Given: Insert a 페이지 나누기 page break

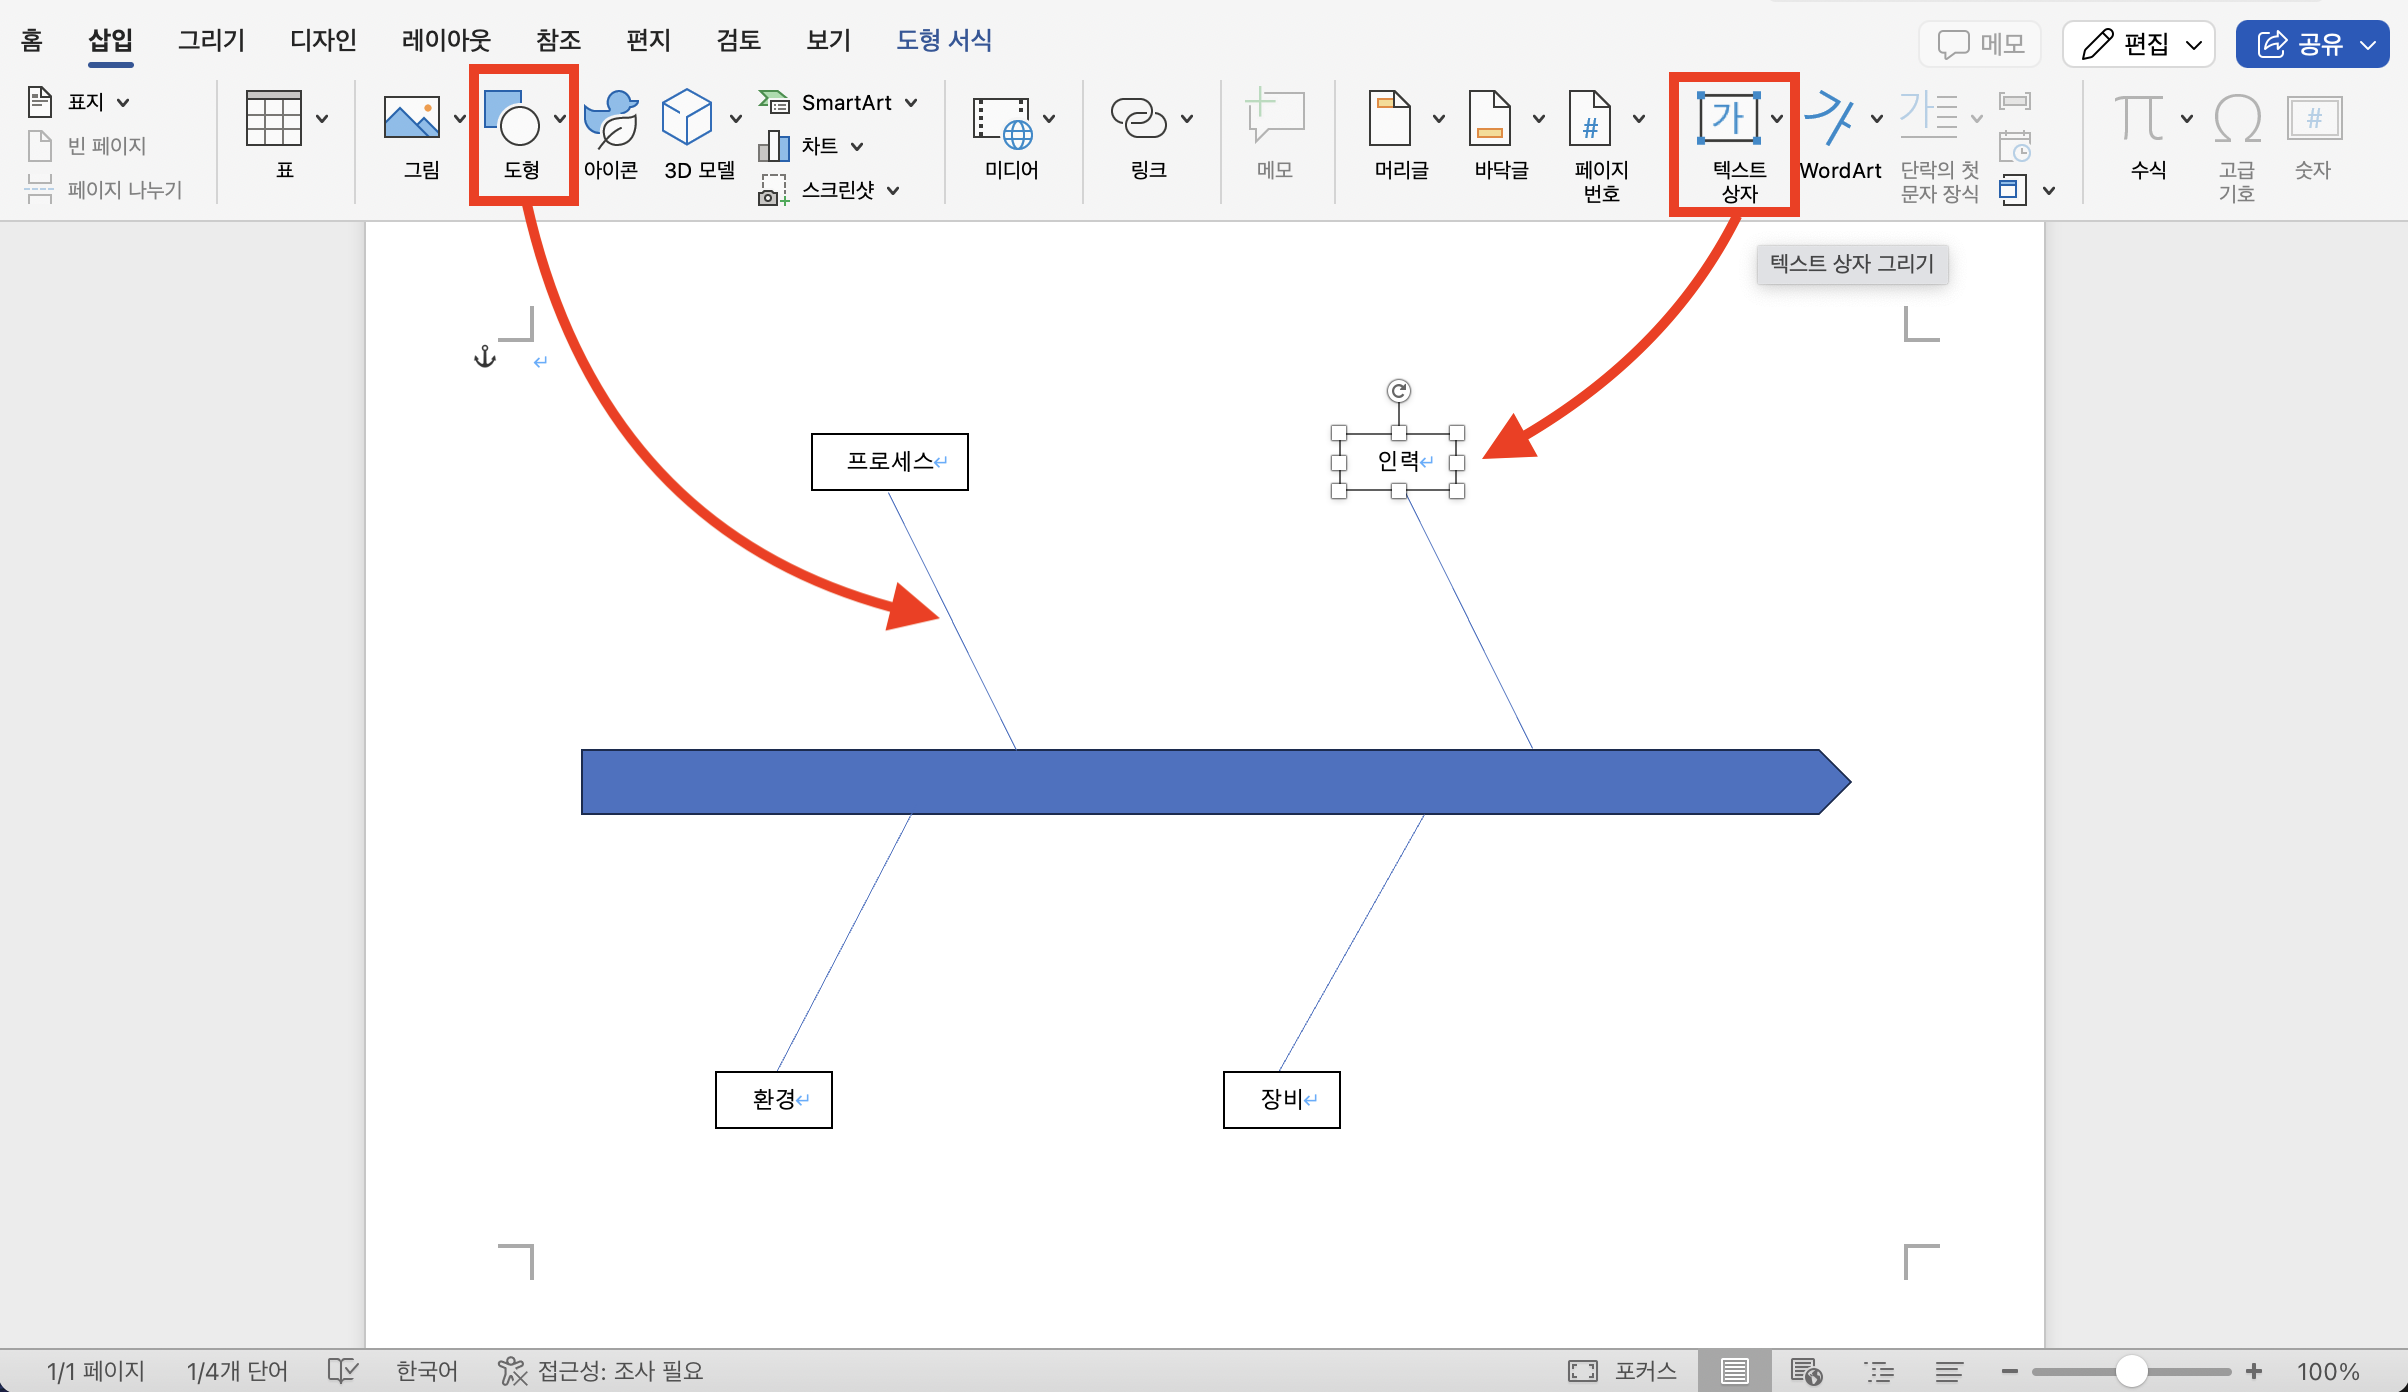Looking at the screenshot, I should (104, 190).
